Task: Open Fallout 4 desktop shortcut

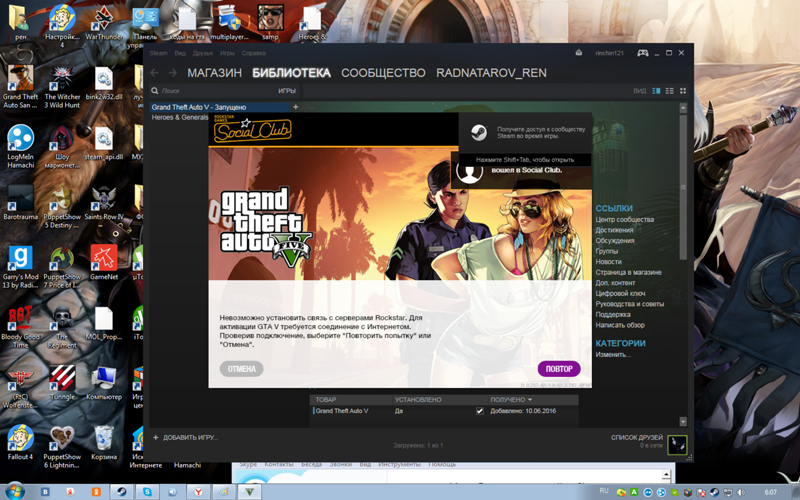Action: click(20, 442)
